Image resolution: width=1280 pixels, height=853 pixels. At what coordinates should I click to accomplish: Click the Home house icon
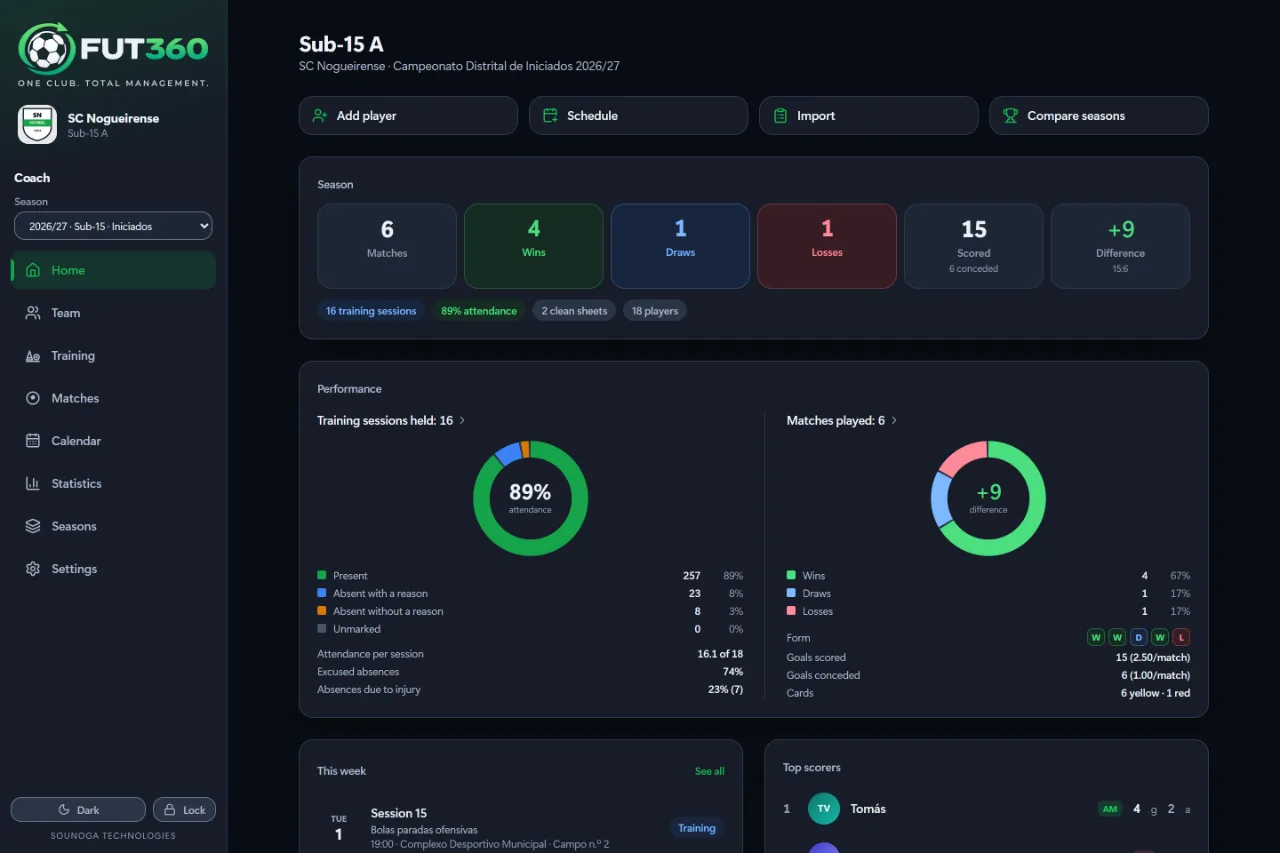click(x=33, y=270)
